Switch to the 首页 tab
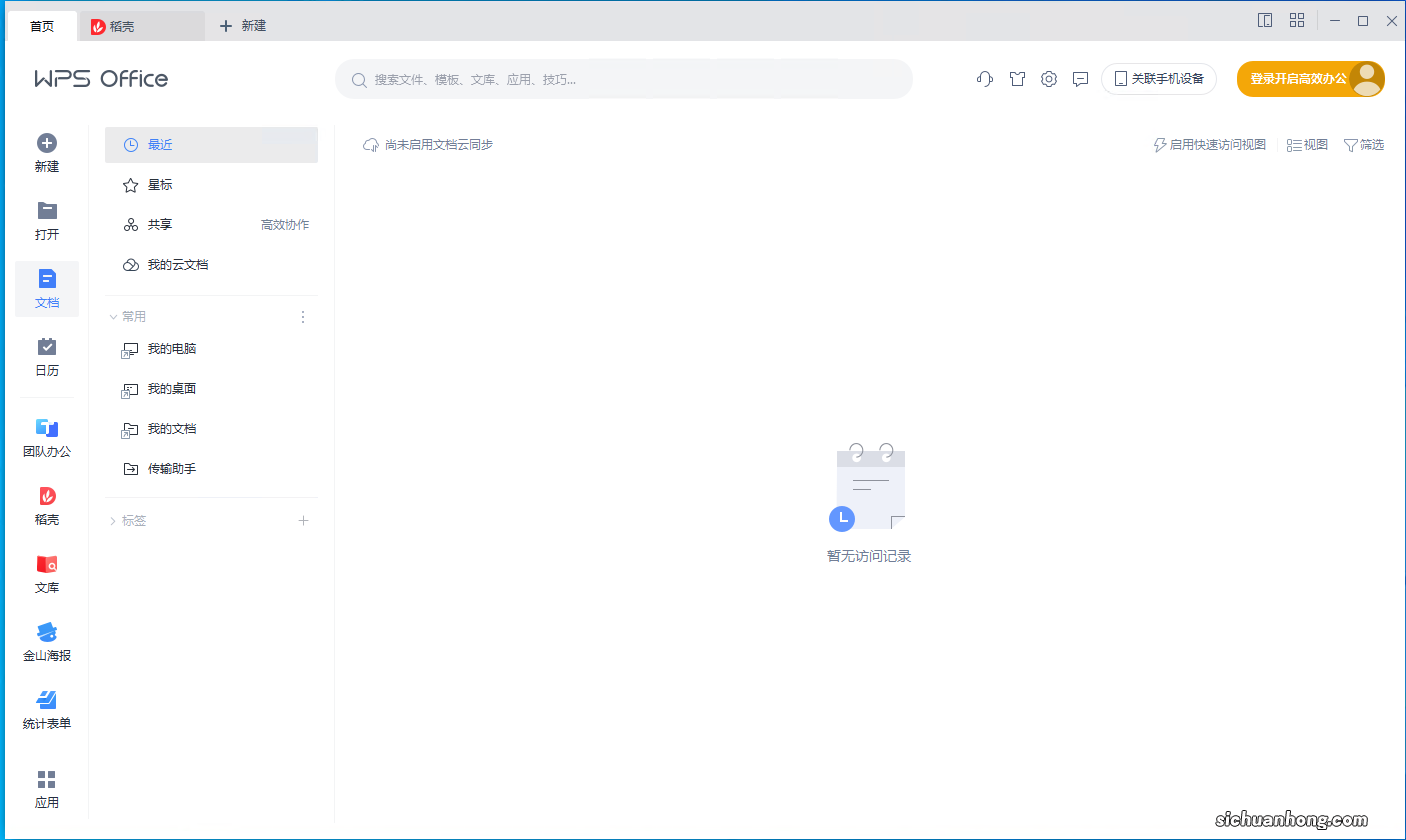Screen dimensions: 1406x840 coord(42,26)
